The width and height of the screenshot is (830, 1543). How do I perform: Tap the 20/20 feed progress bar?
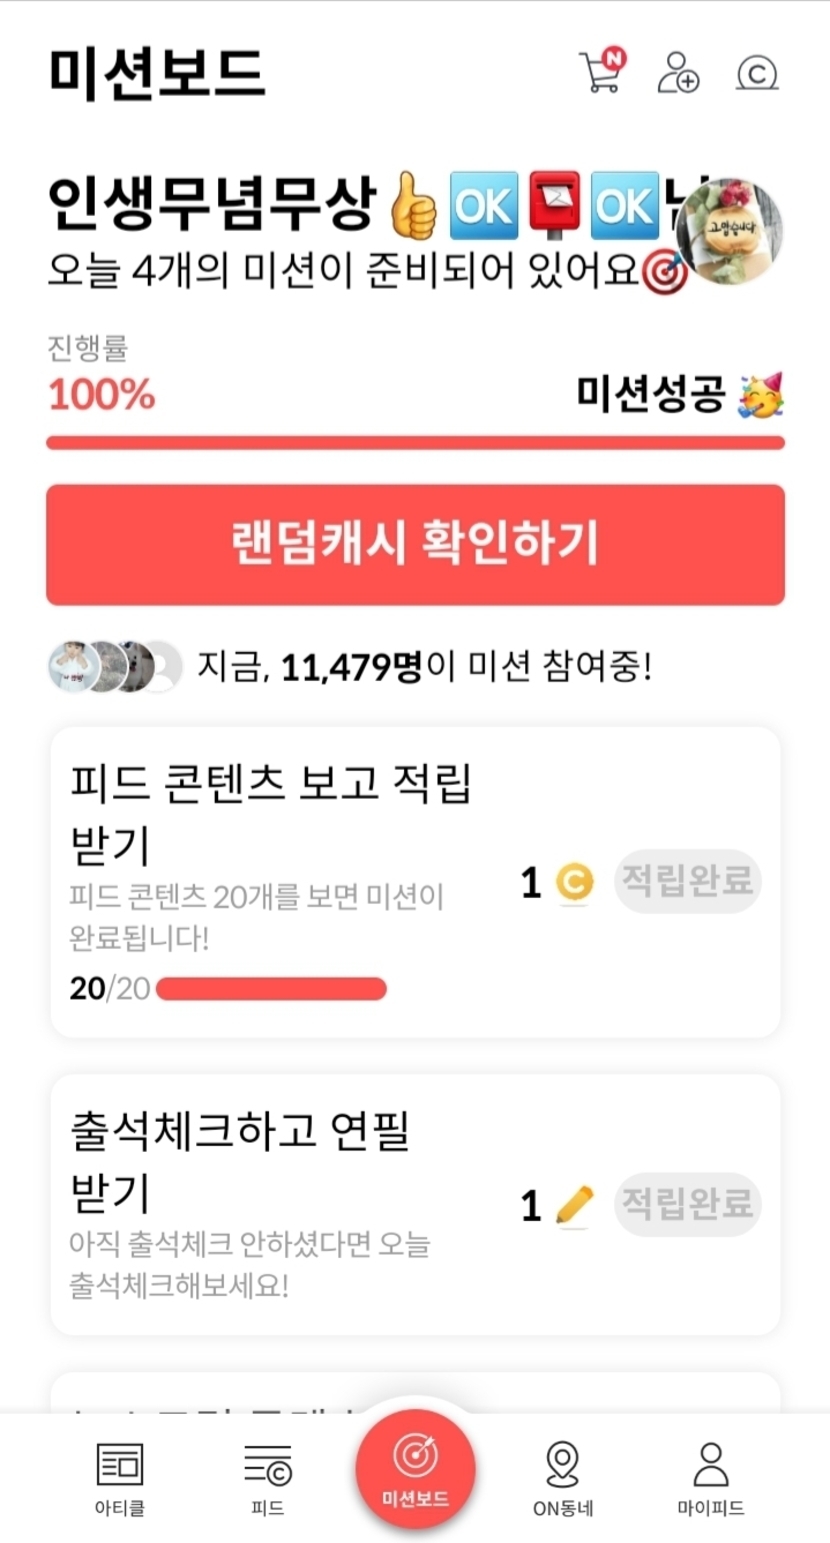(271, 989)
